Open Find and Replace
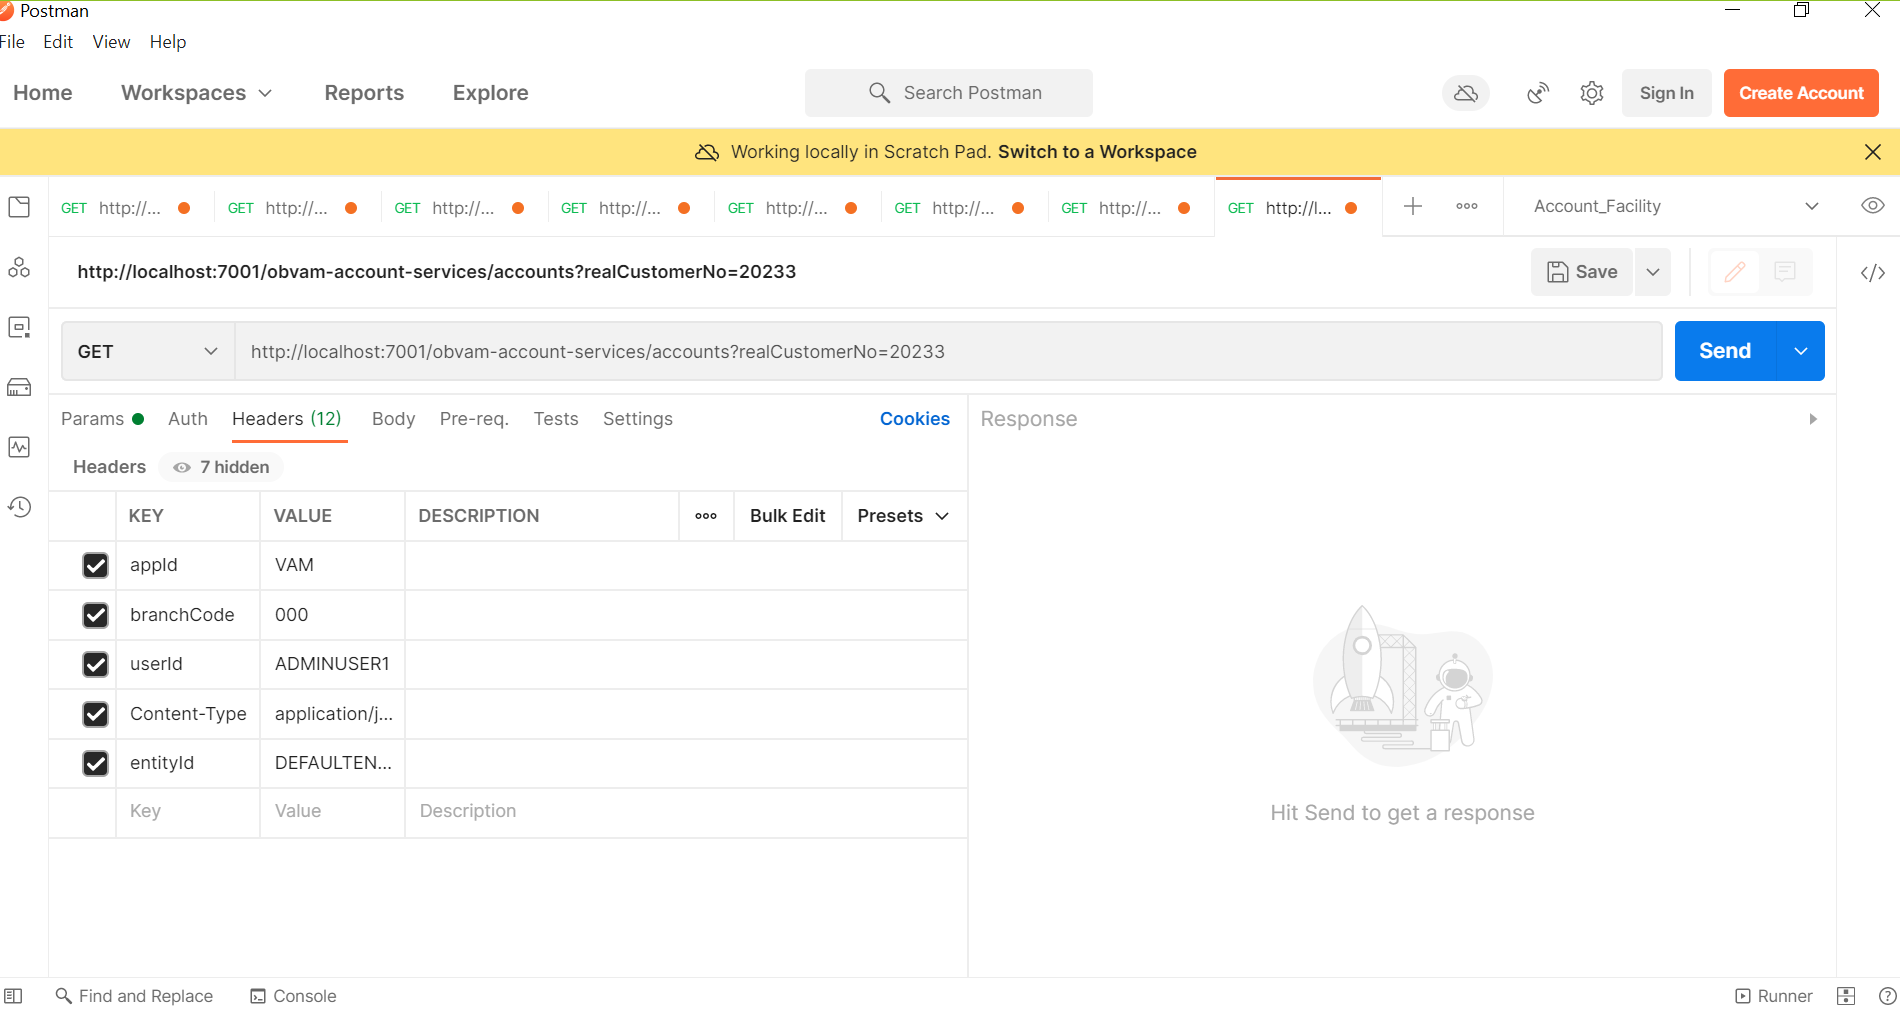 coord(134,996)
